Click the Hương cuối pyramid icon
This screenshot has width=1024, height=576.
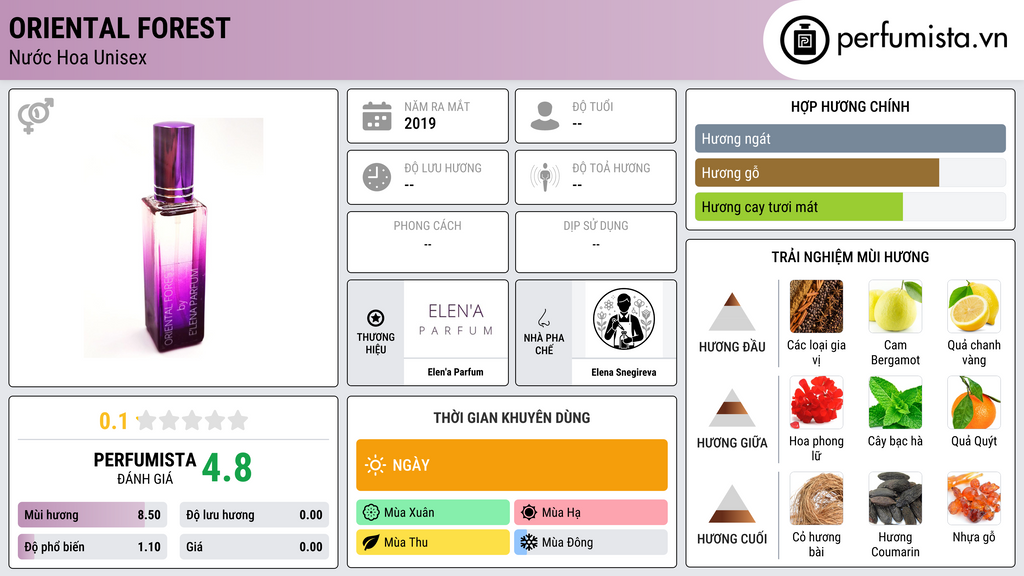732,504
